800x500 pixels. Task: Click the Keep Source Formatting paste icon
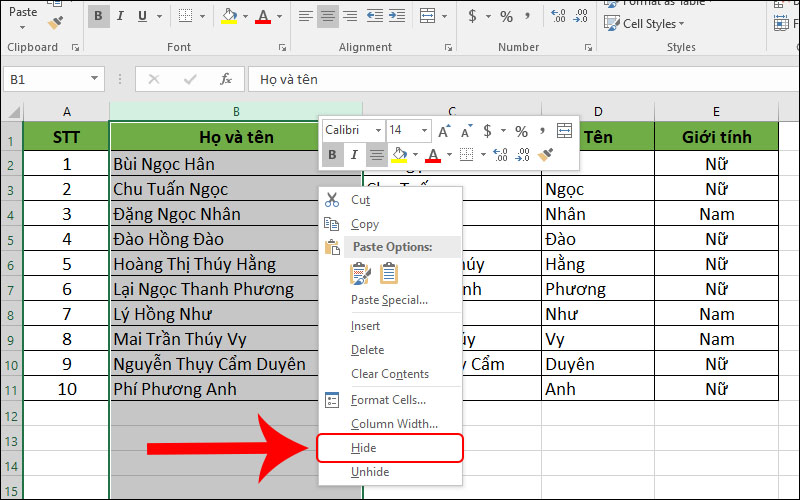361,273
